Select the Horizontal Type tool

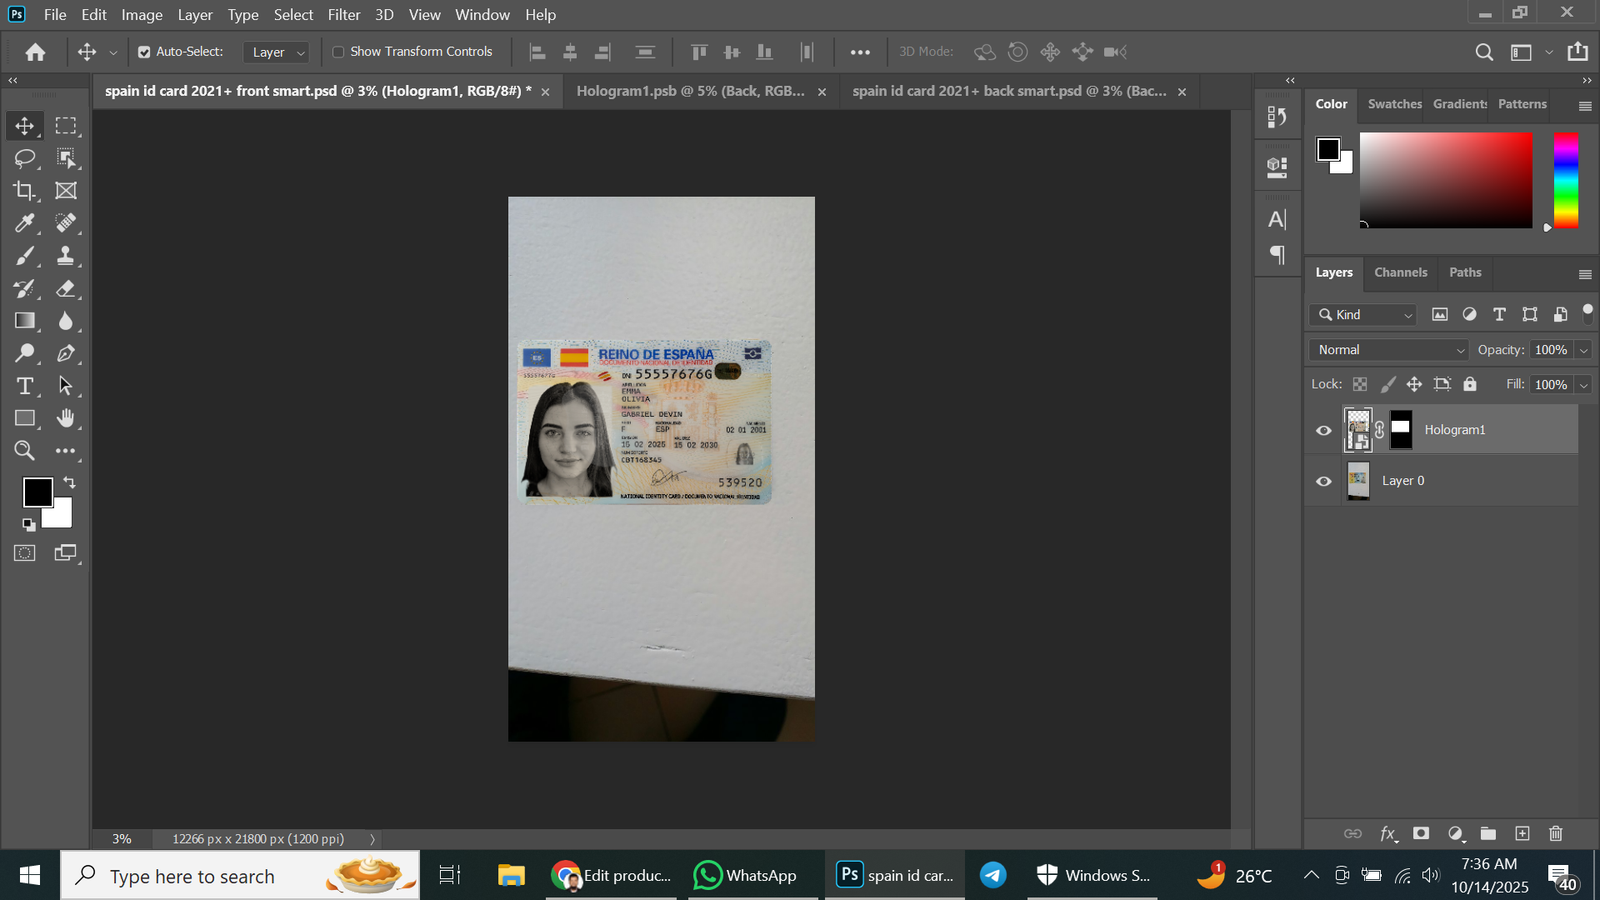(x=25, y=386)
